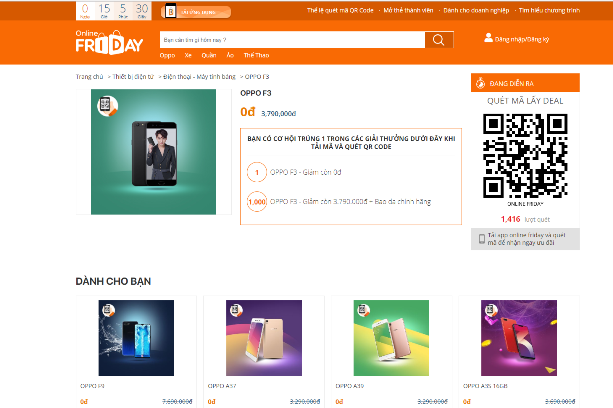Viewport: 613px width, 408px height.
Task: Click the 0đ price on the OPPO A57 card
Action: click(212, 401)
